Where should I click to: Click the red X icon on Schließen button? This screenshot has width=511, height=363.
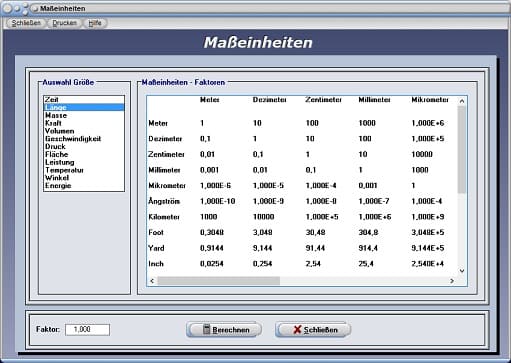297,330
